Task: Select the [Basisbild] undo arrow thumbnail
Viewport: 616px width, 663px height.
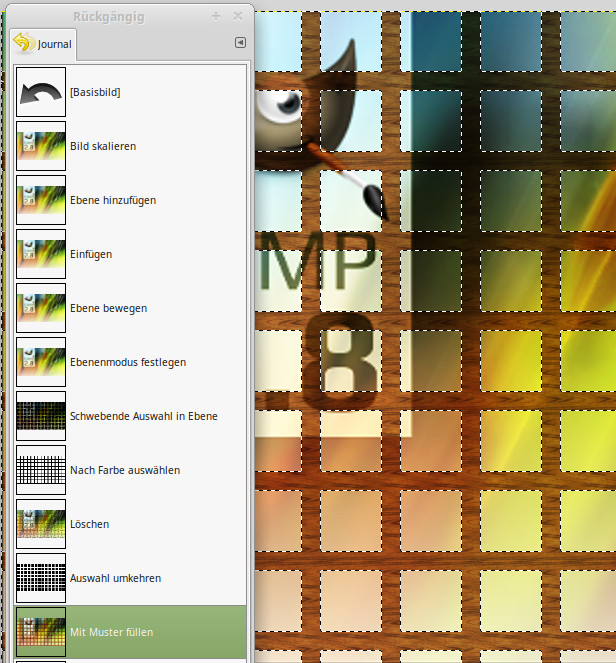Action: [41, 92]
